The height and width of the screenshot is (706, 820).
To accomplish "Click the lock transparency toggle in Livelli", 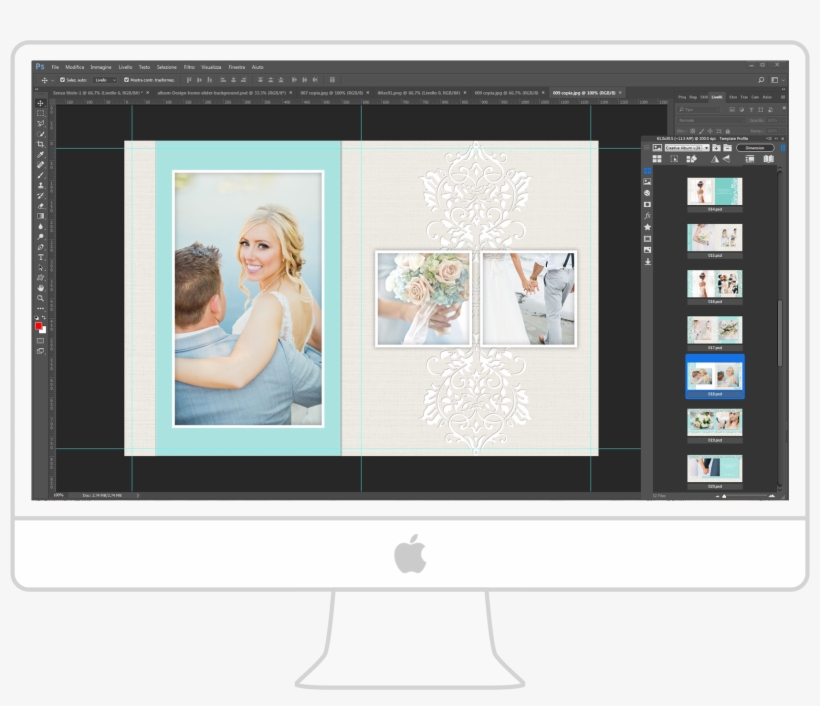I will [692, 131].
